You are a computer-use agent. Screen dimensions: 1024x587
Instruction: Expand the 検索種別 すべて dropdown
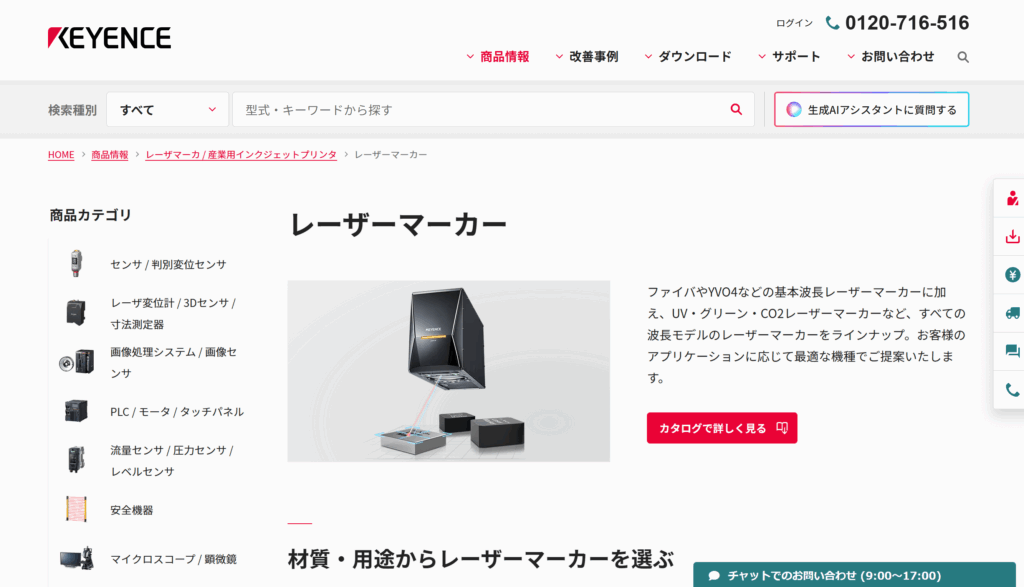(x=167, y=110)
